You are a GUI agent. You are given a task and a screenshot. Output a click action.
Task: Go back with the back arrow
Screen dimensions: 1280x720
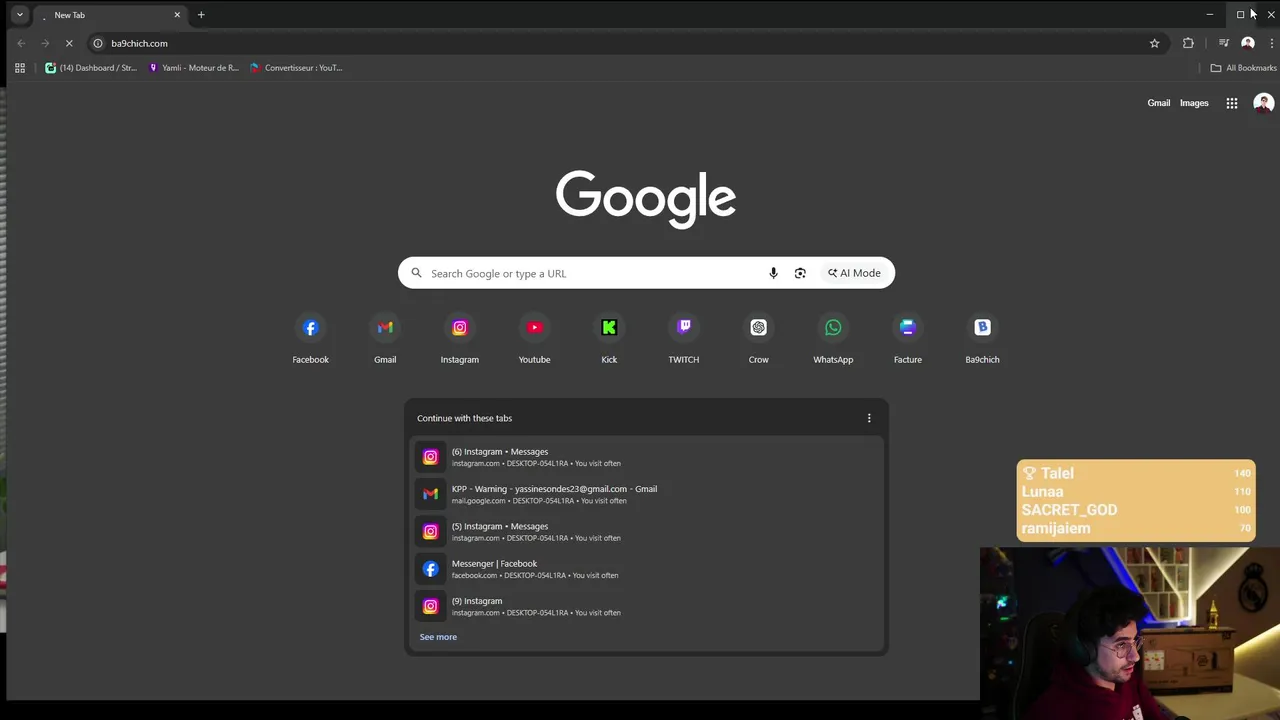(21, 43)
